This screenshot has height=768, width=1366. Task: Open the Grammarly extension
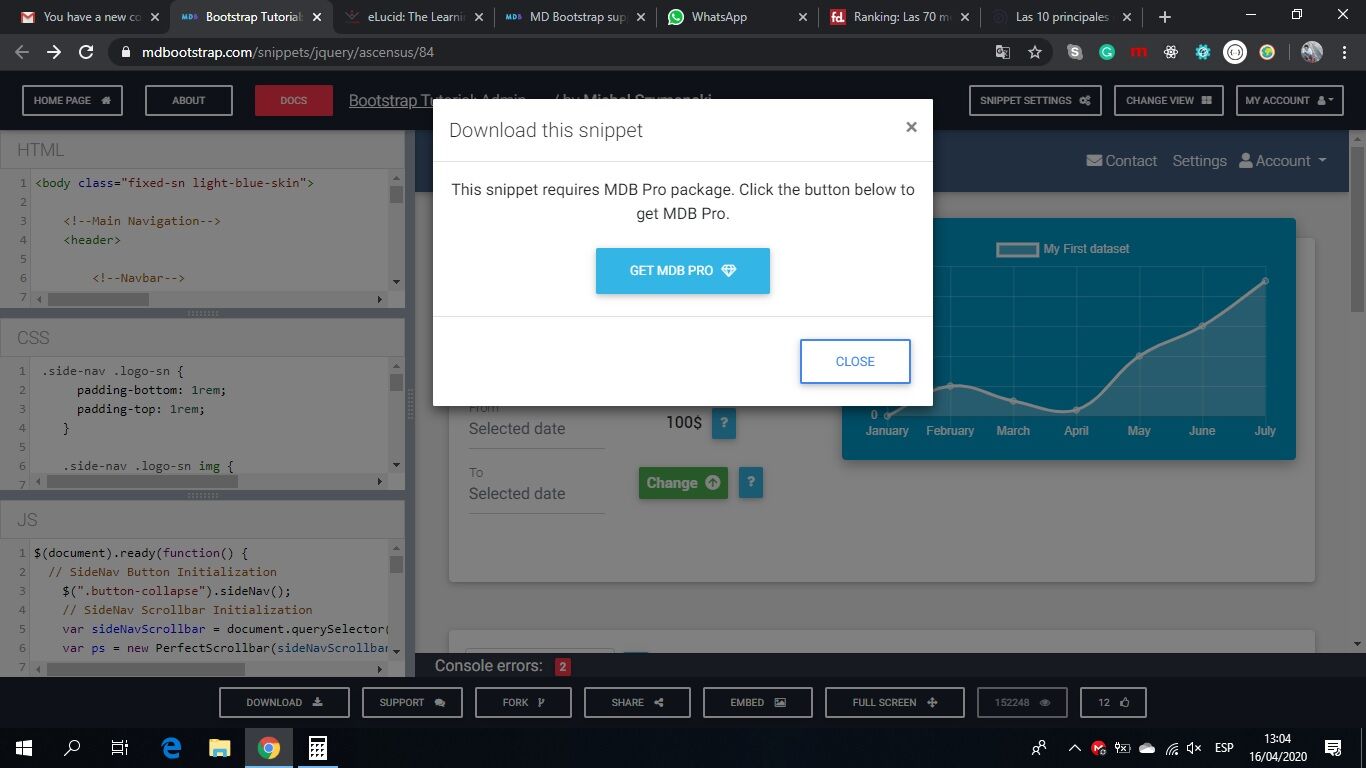pos(1107,52)
